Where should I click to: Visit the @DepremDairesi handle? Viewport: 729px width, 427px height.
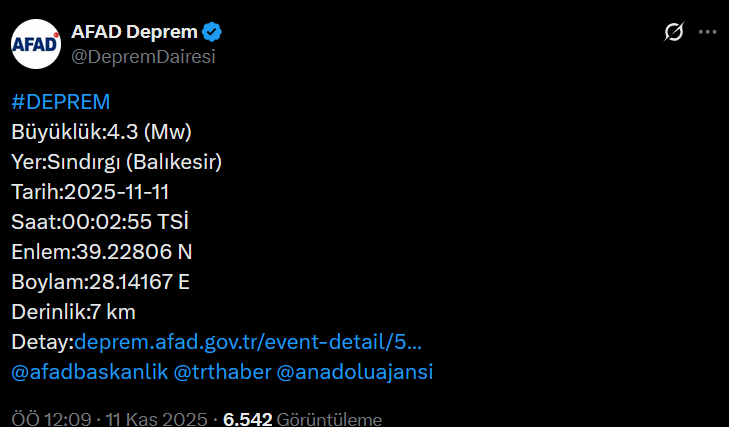143,57
